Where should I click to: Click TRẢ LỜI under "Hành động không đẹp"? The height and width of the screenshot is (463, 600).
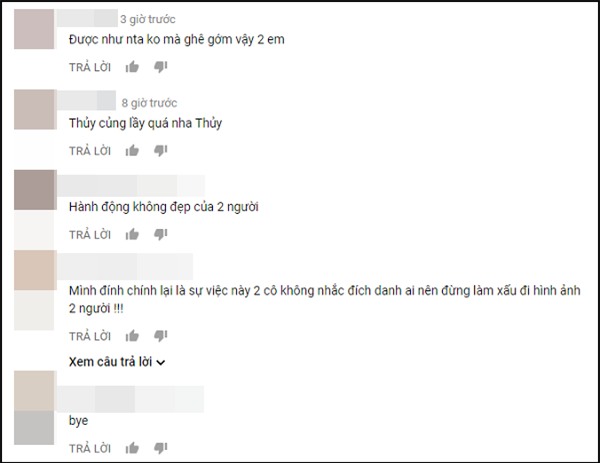(x=90, y=235)
